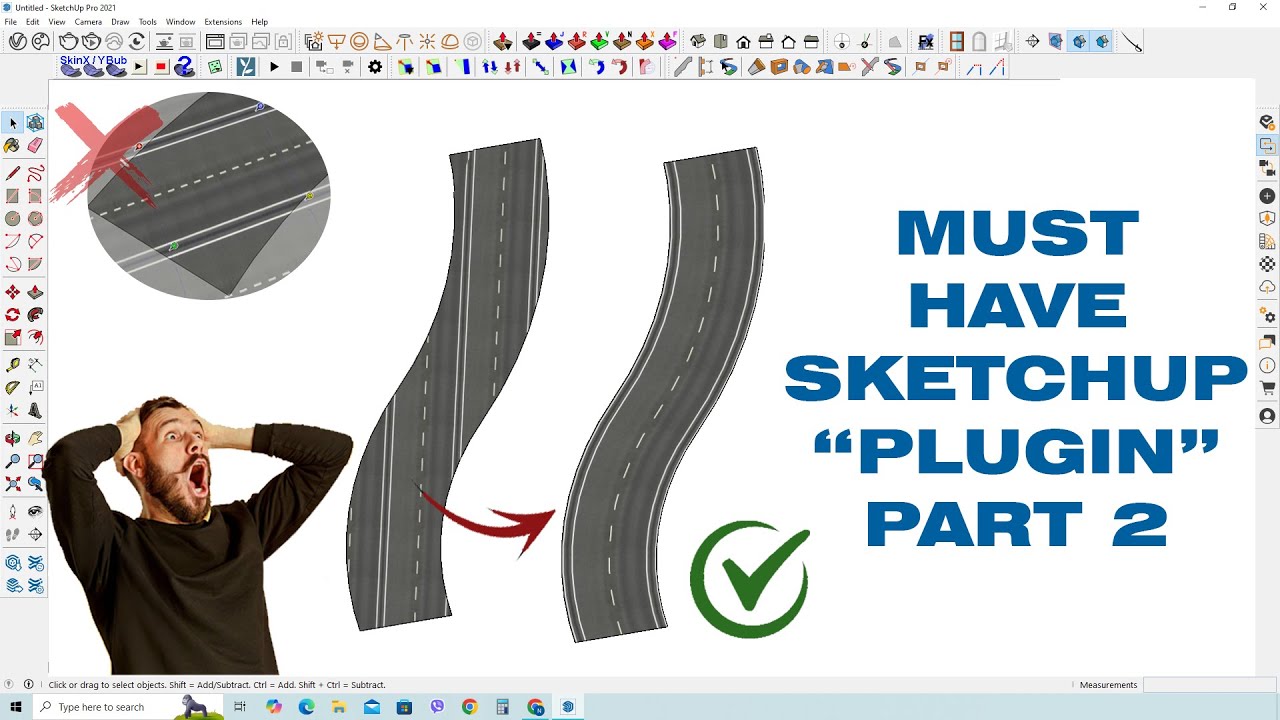Click the user profile icon in right tray
This screenshot has height=720, width=1280.
[1268, 416]
